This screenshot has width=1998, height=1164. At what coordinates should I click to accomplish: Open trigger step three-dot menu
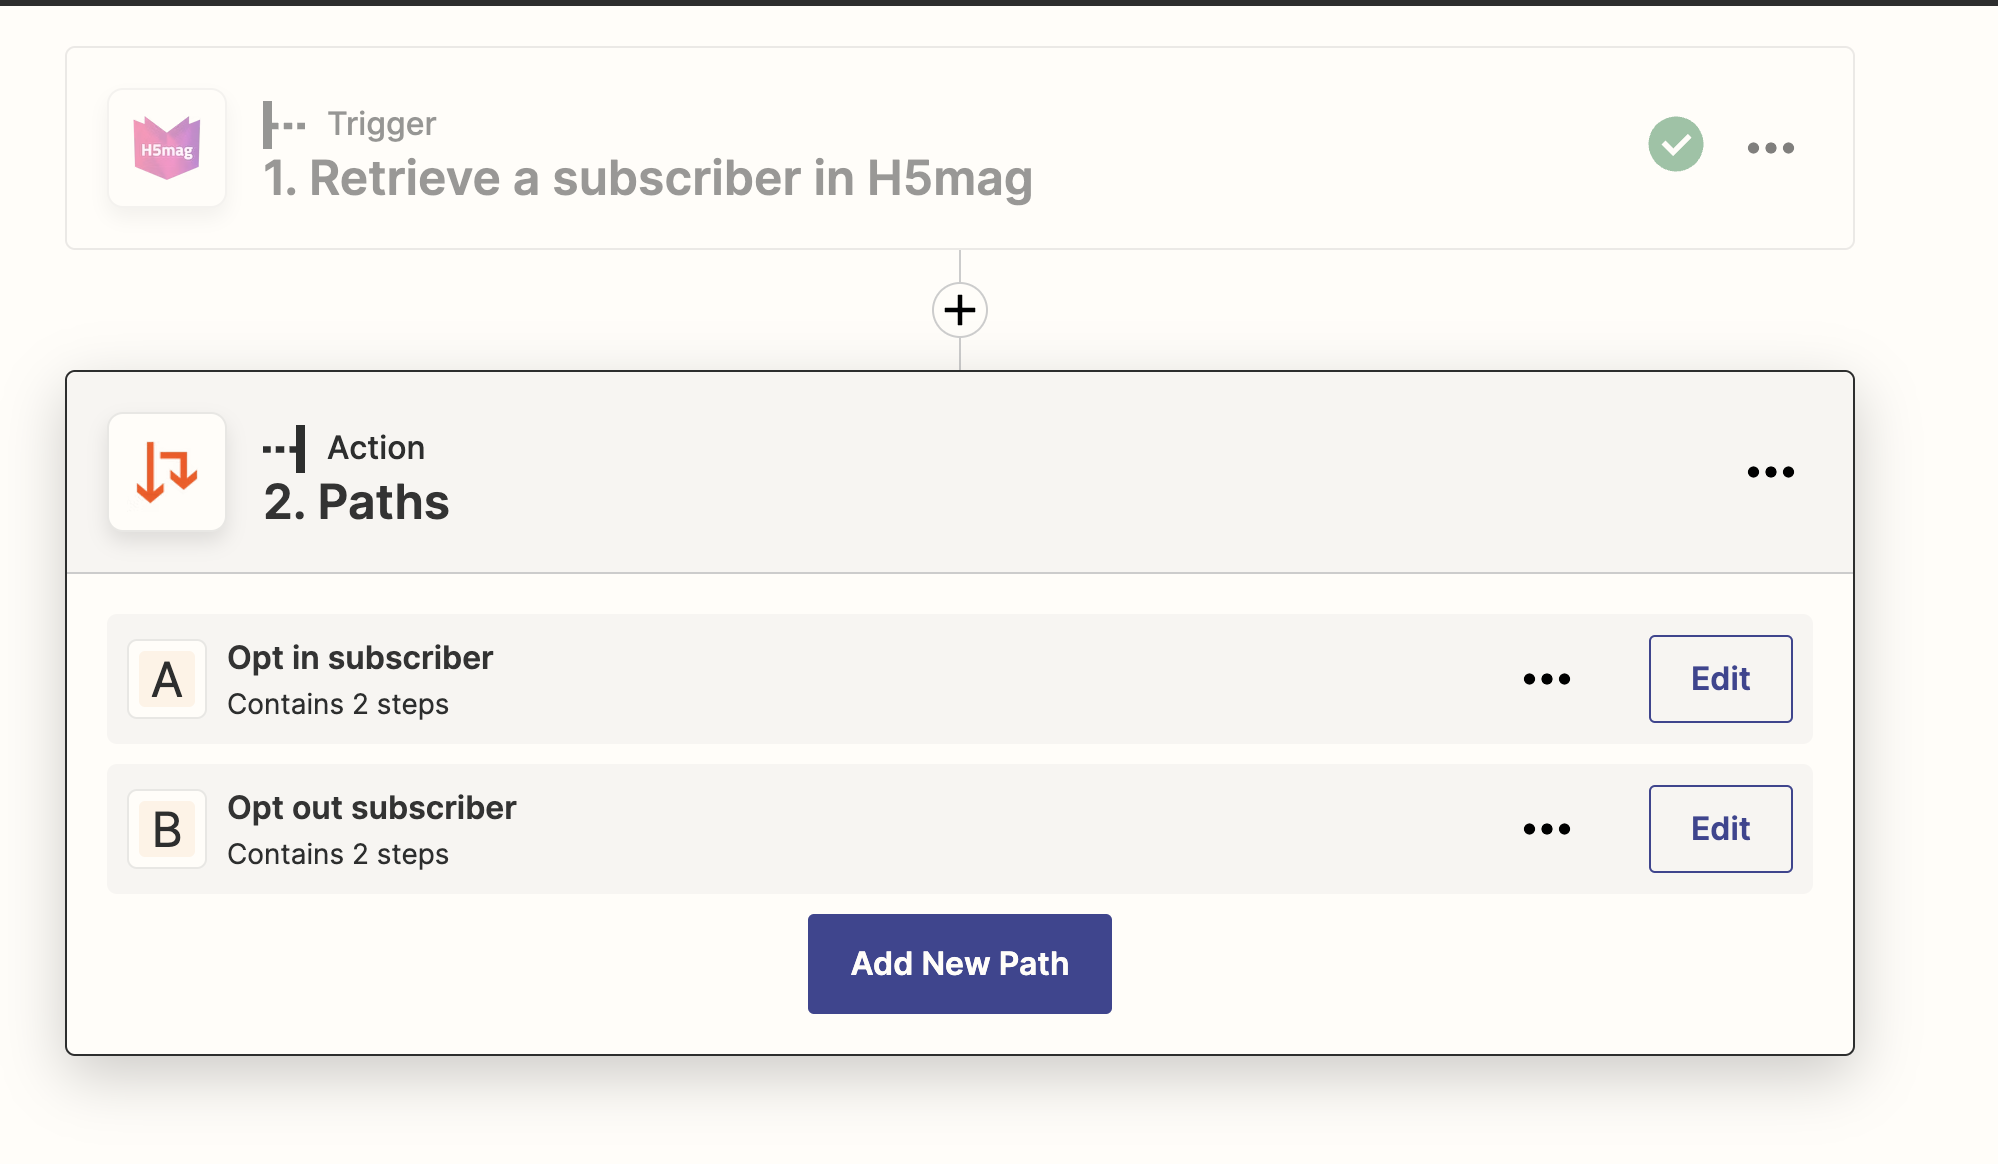click(1770, 148)
